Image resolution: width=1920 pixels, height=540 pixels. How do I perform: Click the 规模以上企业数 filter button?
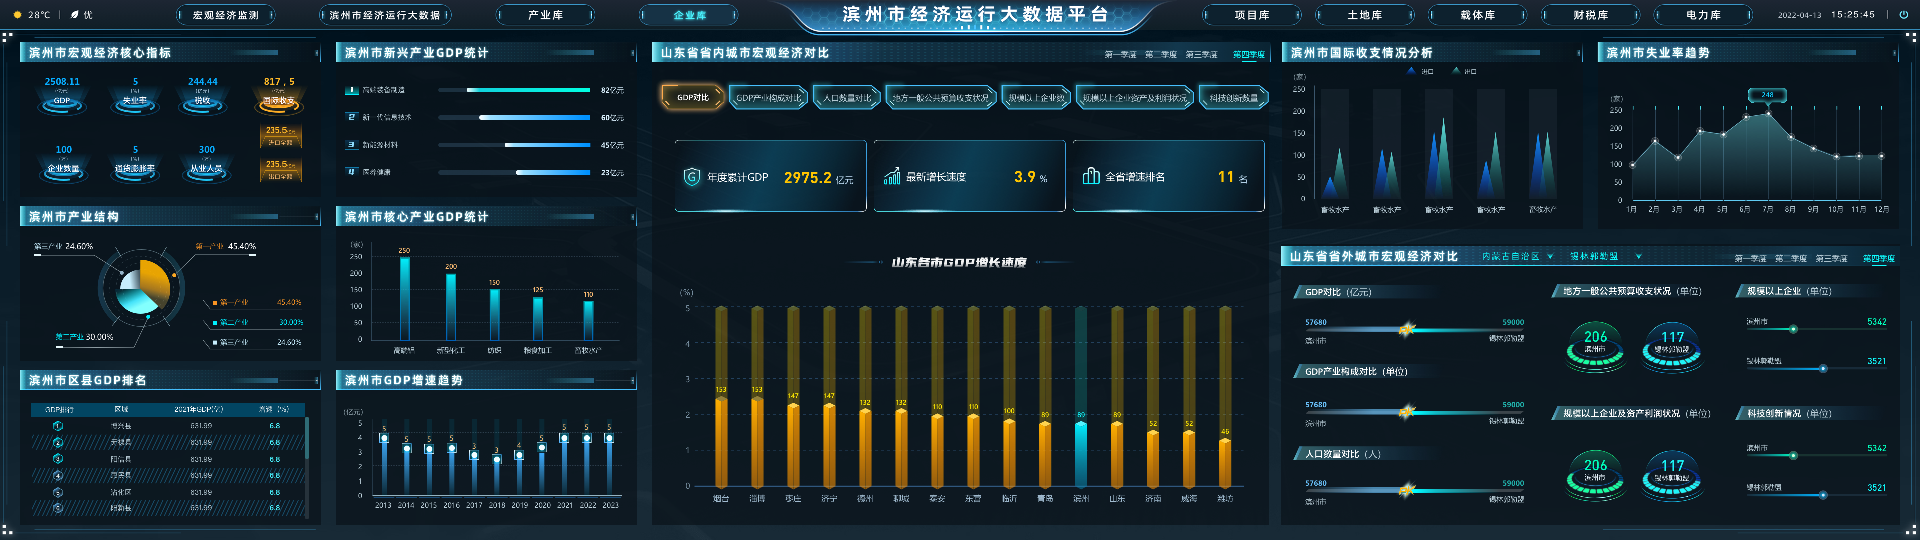[1036, 97]
